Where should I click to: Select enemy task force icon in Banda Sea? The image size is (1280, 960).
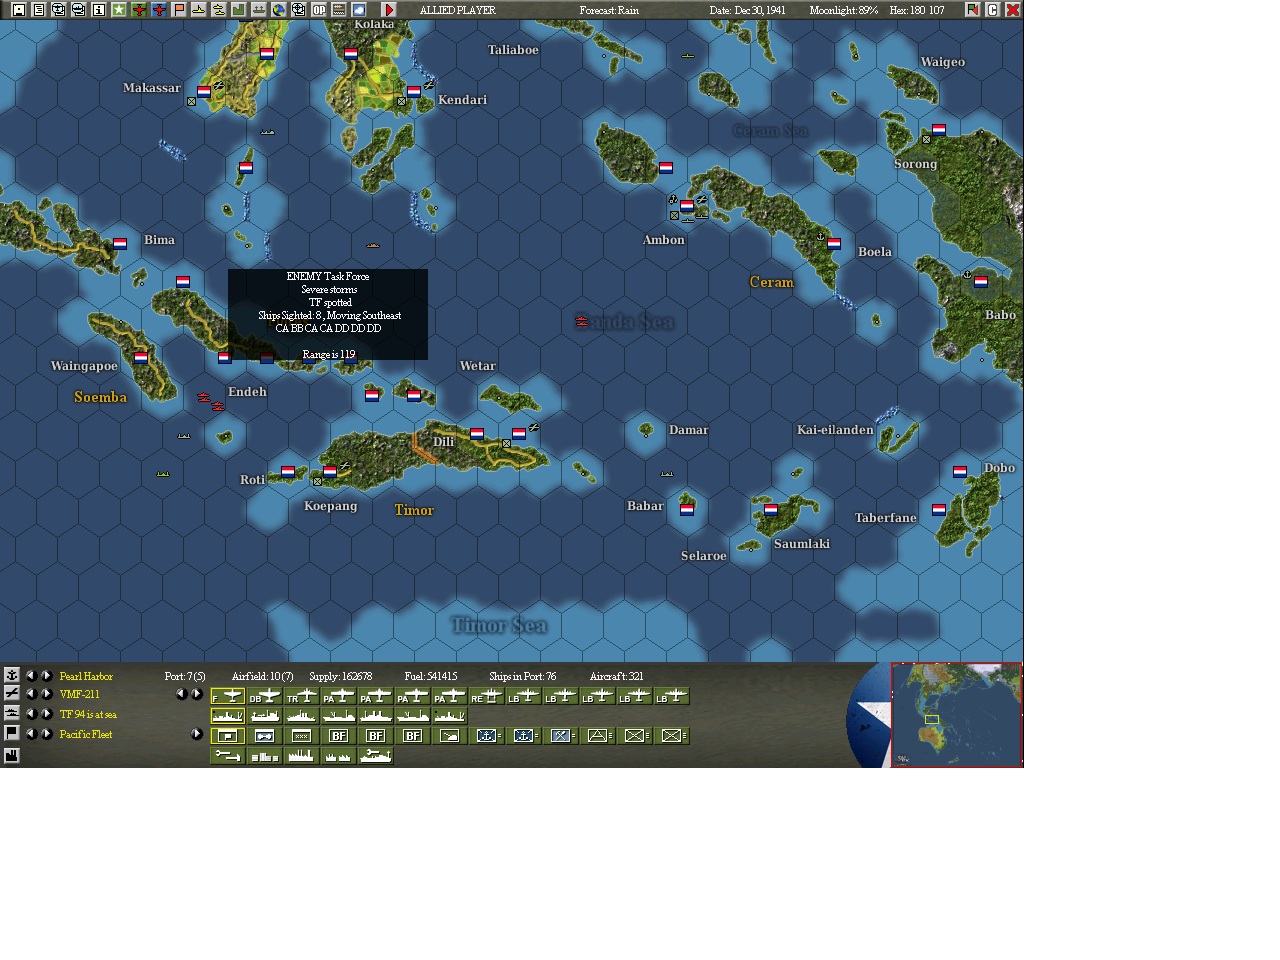point(581,321)
